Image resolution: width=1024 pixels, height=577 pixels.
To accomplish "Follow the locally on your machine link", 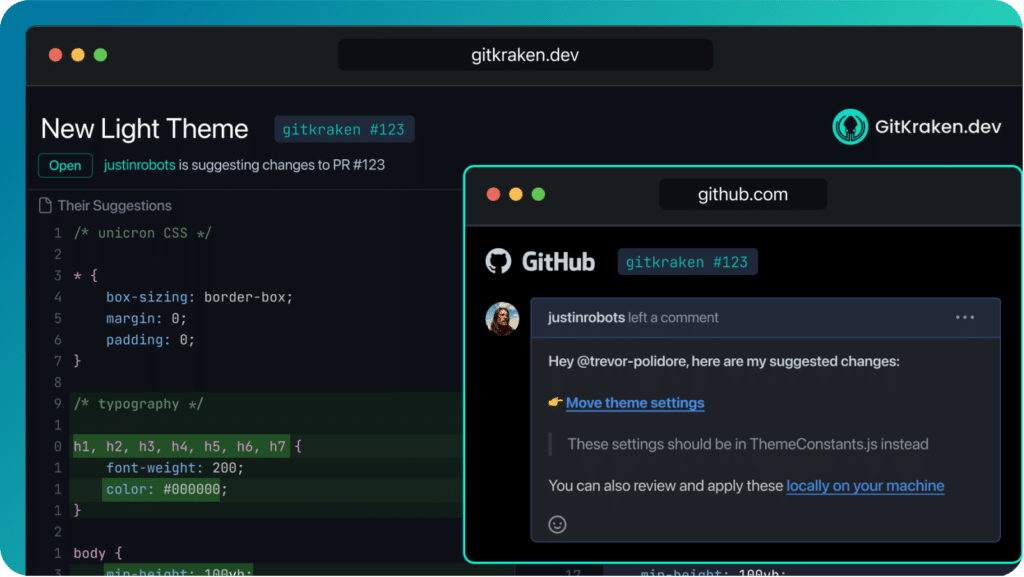I will 865,486.
